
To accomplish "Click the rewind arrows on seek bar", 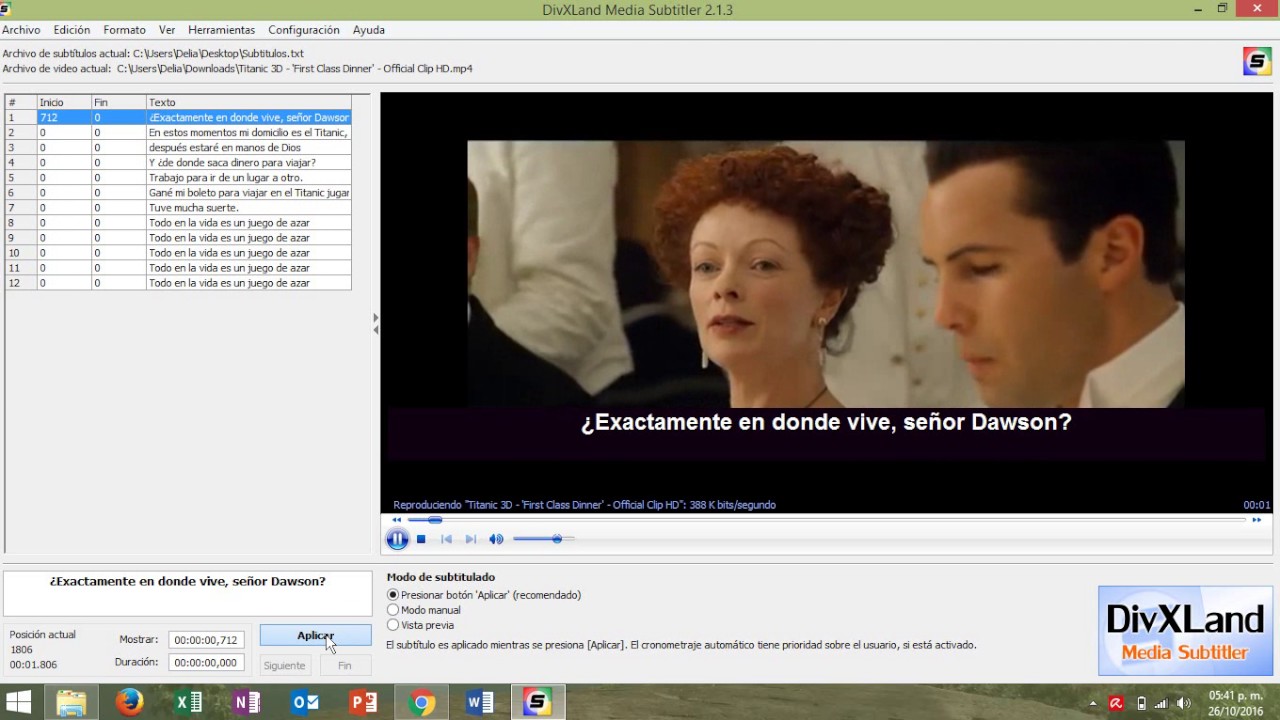I will 397,520.
